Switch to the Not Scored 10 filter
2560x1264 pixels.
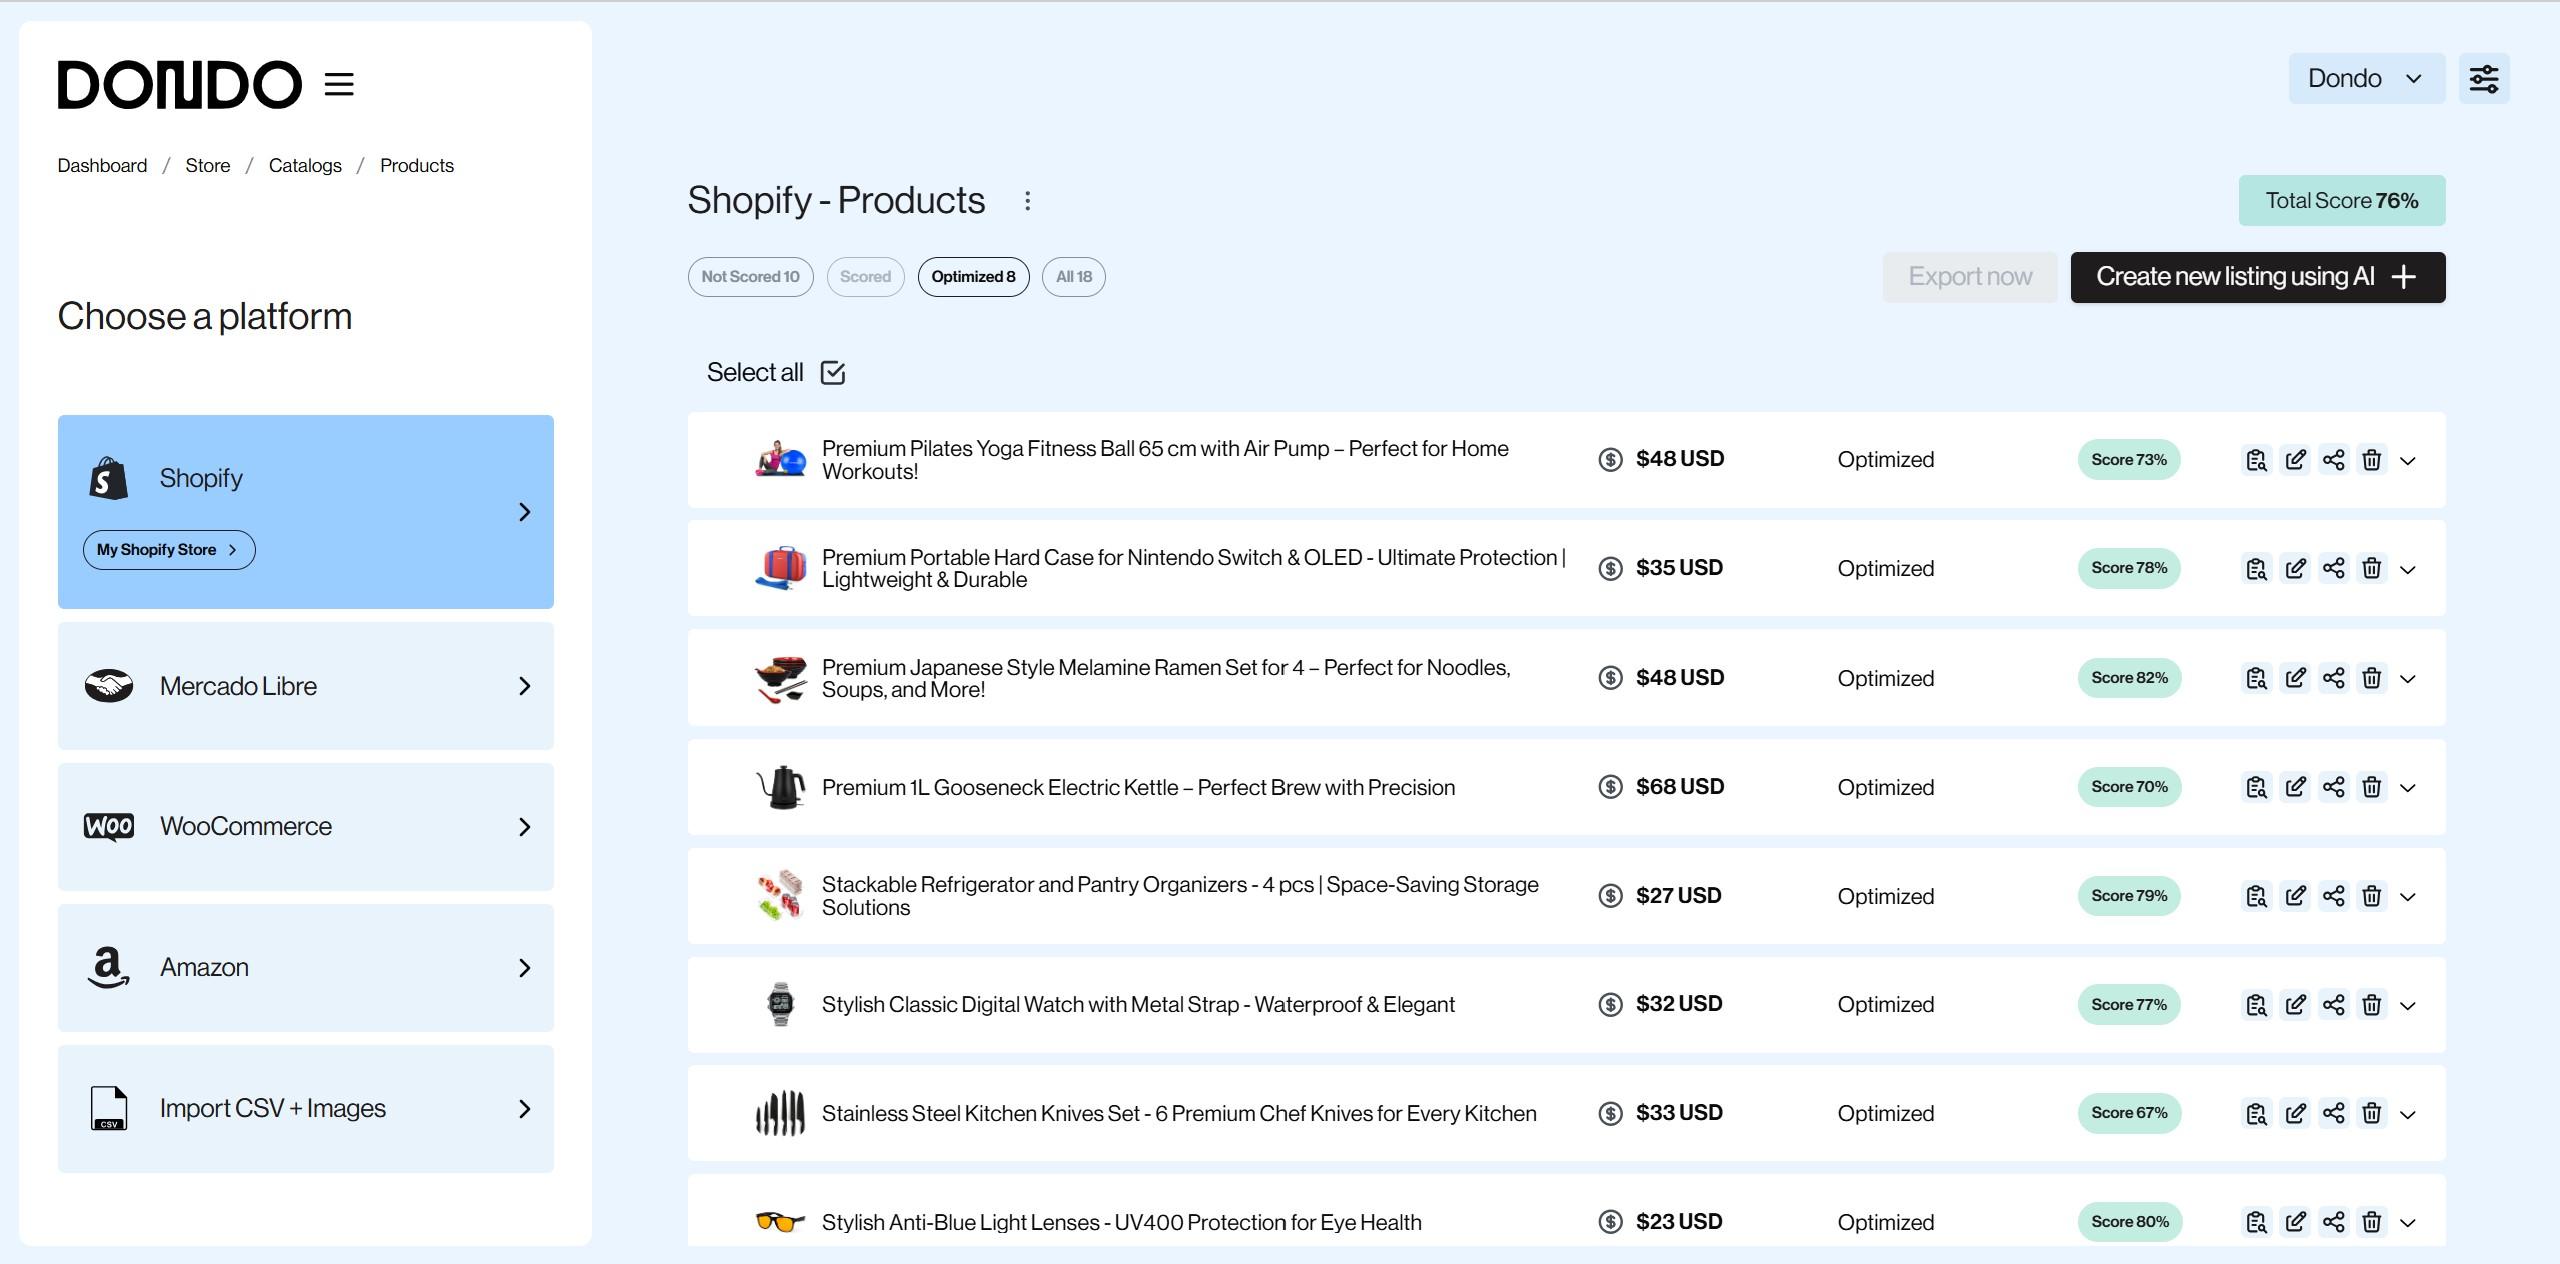750,277
